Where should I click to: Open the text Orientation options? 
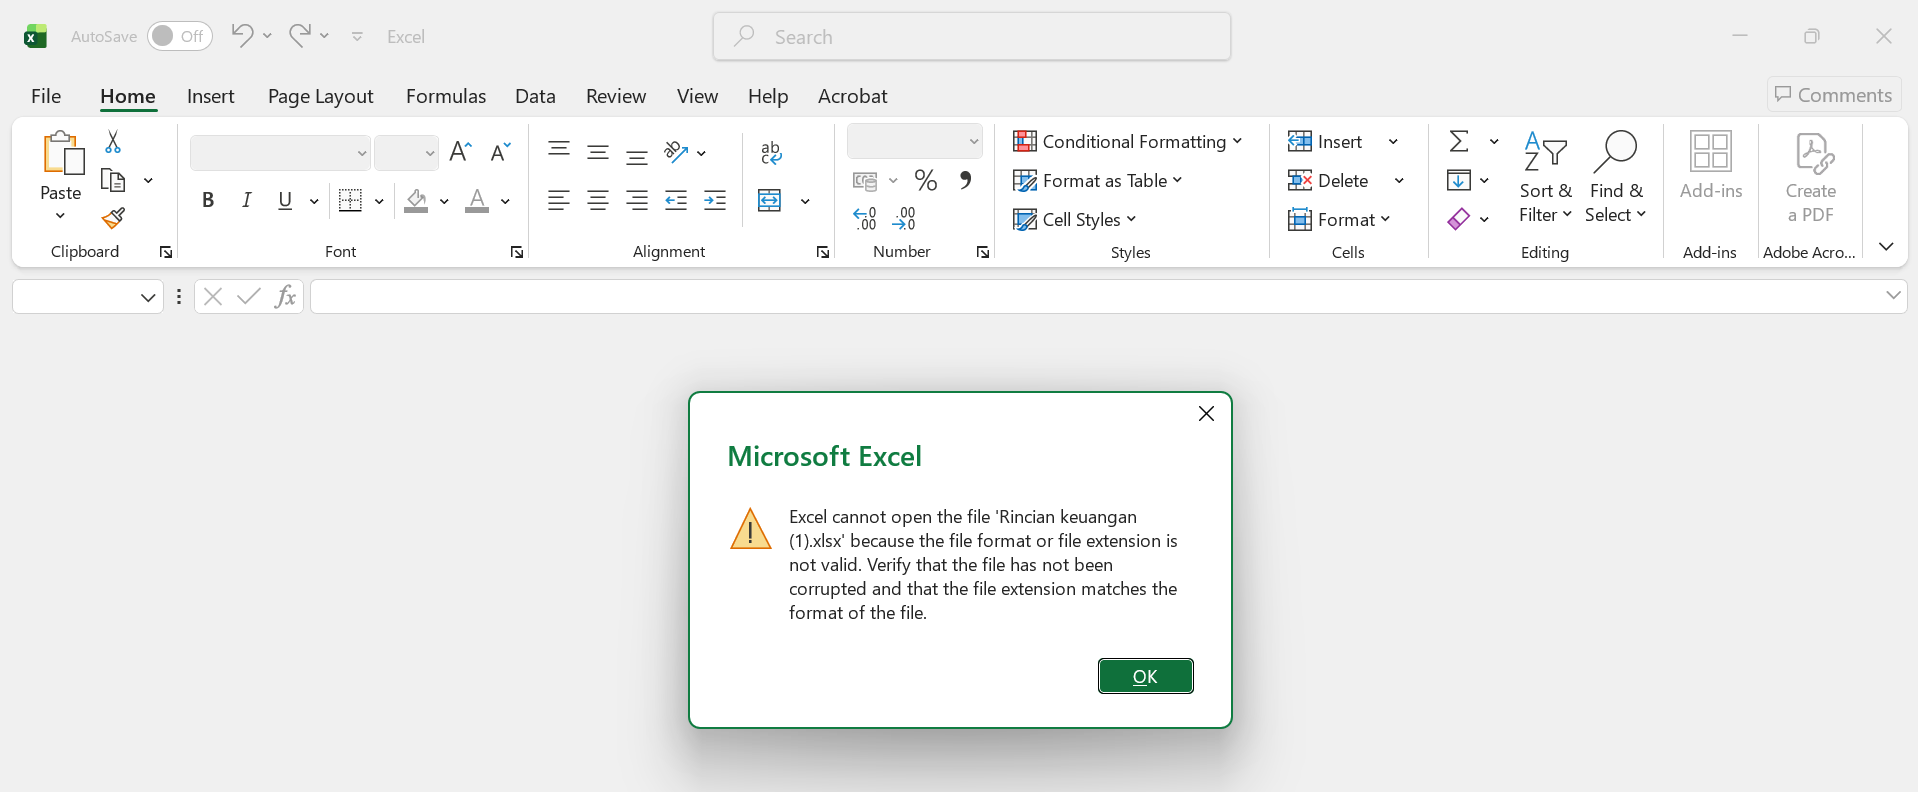click(x=685, y=152)
